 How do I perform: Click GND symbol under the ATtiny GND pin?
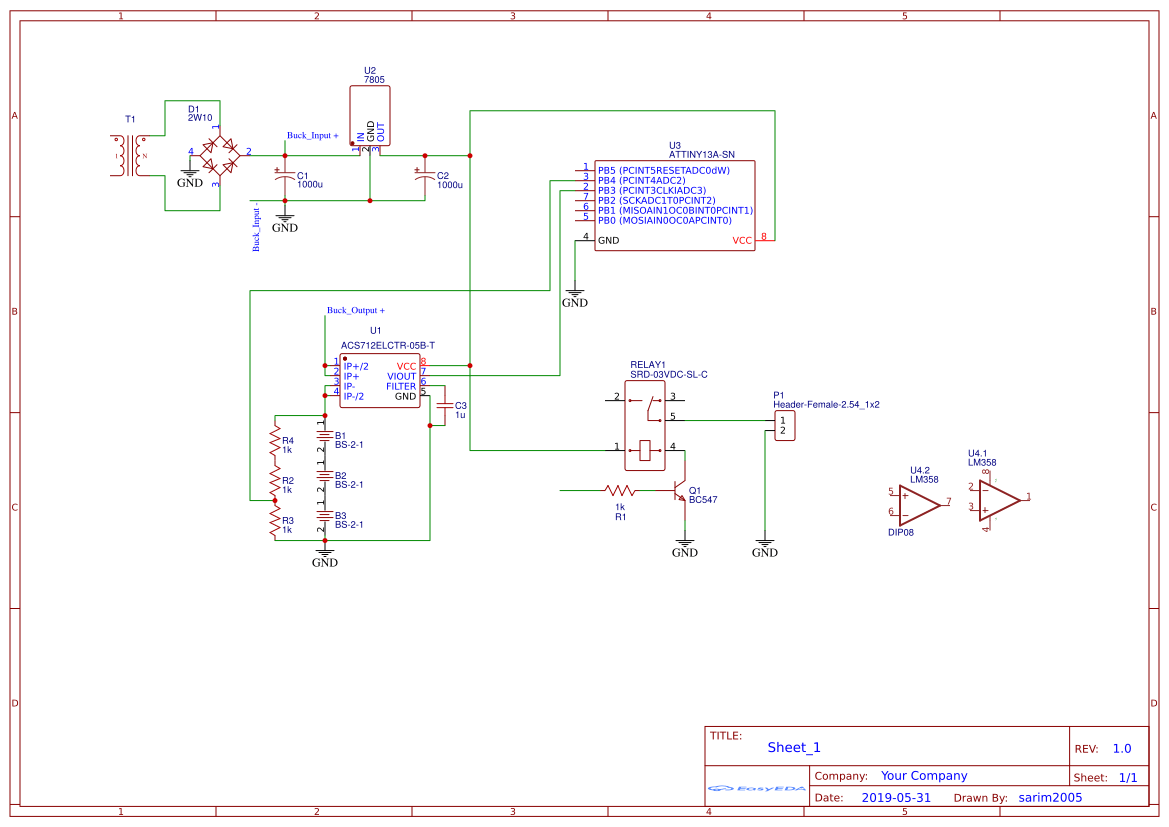575,298
